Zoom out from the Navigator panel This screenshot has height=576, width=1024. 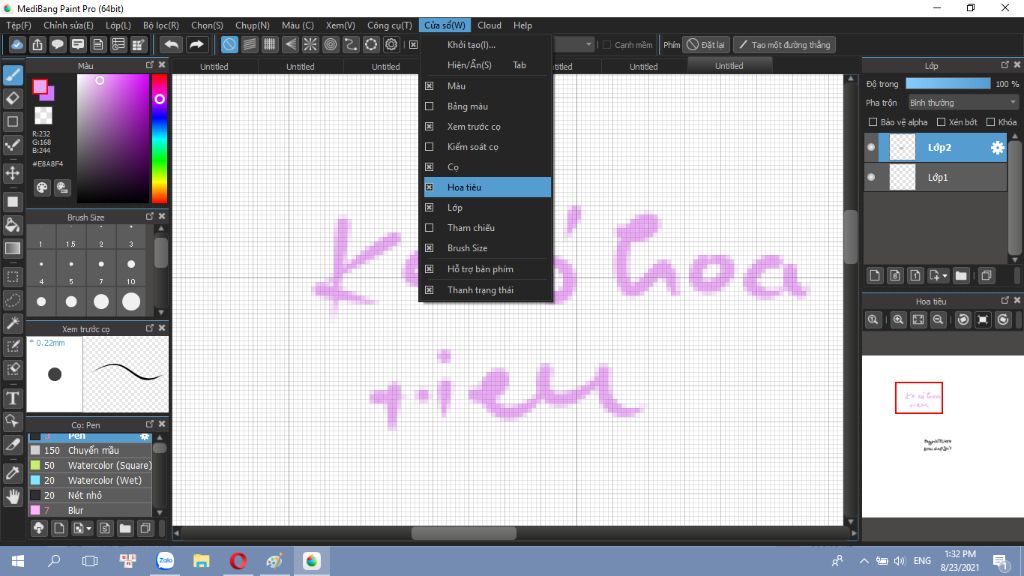(x=938, y=319)
